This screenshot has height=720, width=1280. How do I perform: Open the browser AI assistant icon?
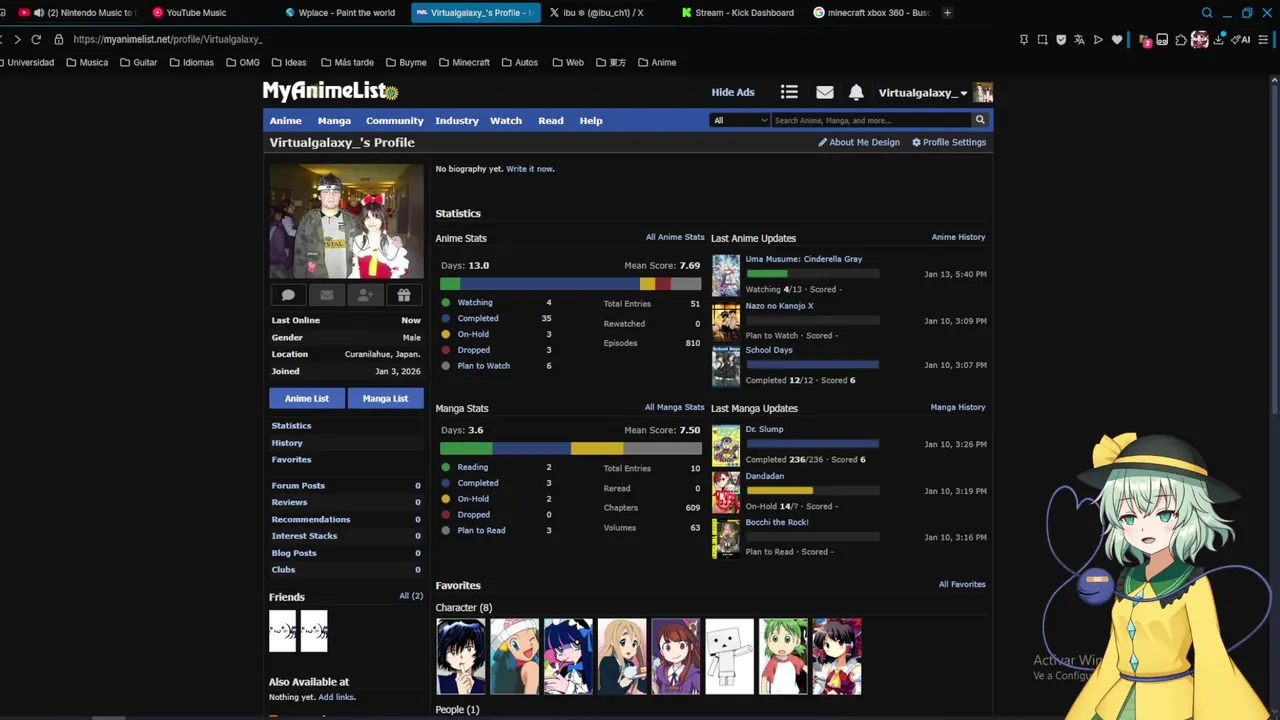pos(1241,39)
